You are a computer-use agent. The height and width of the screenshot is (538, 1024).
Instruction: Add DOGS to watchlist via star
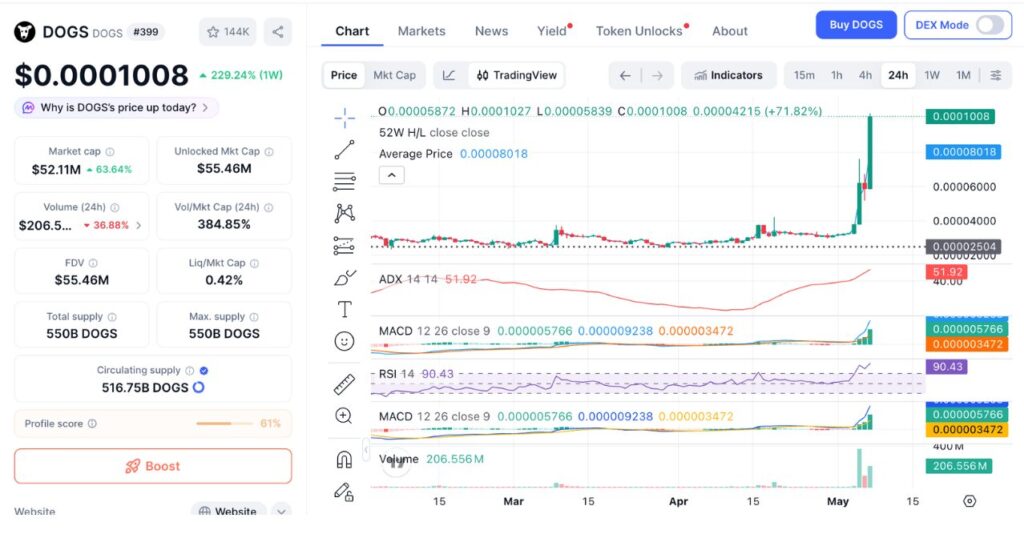(228, 32)
